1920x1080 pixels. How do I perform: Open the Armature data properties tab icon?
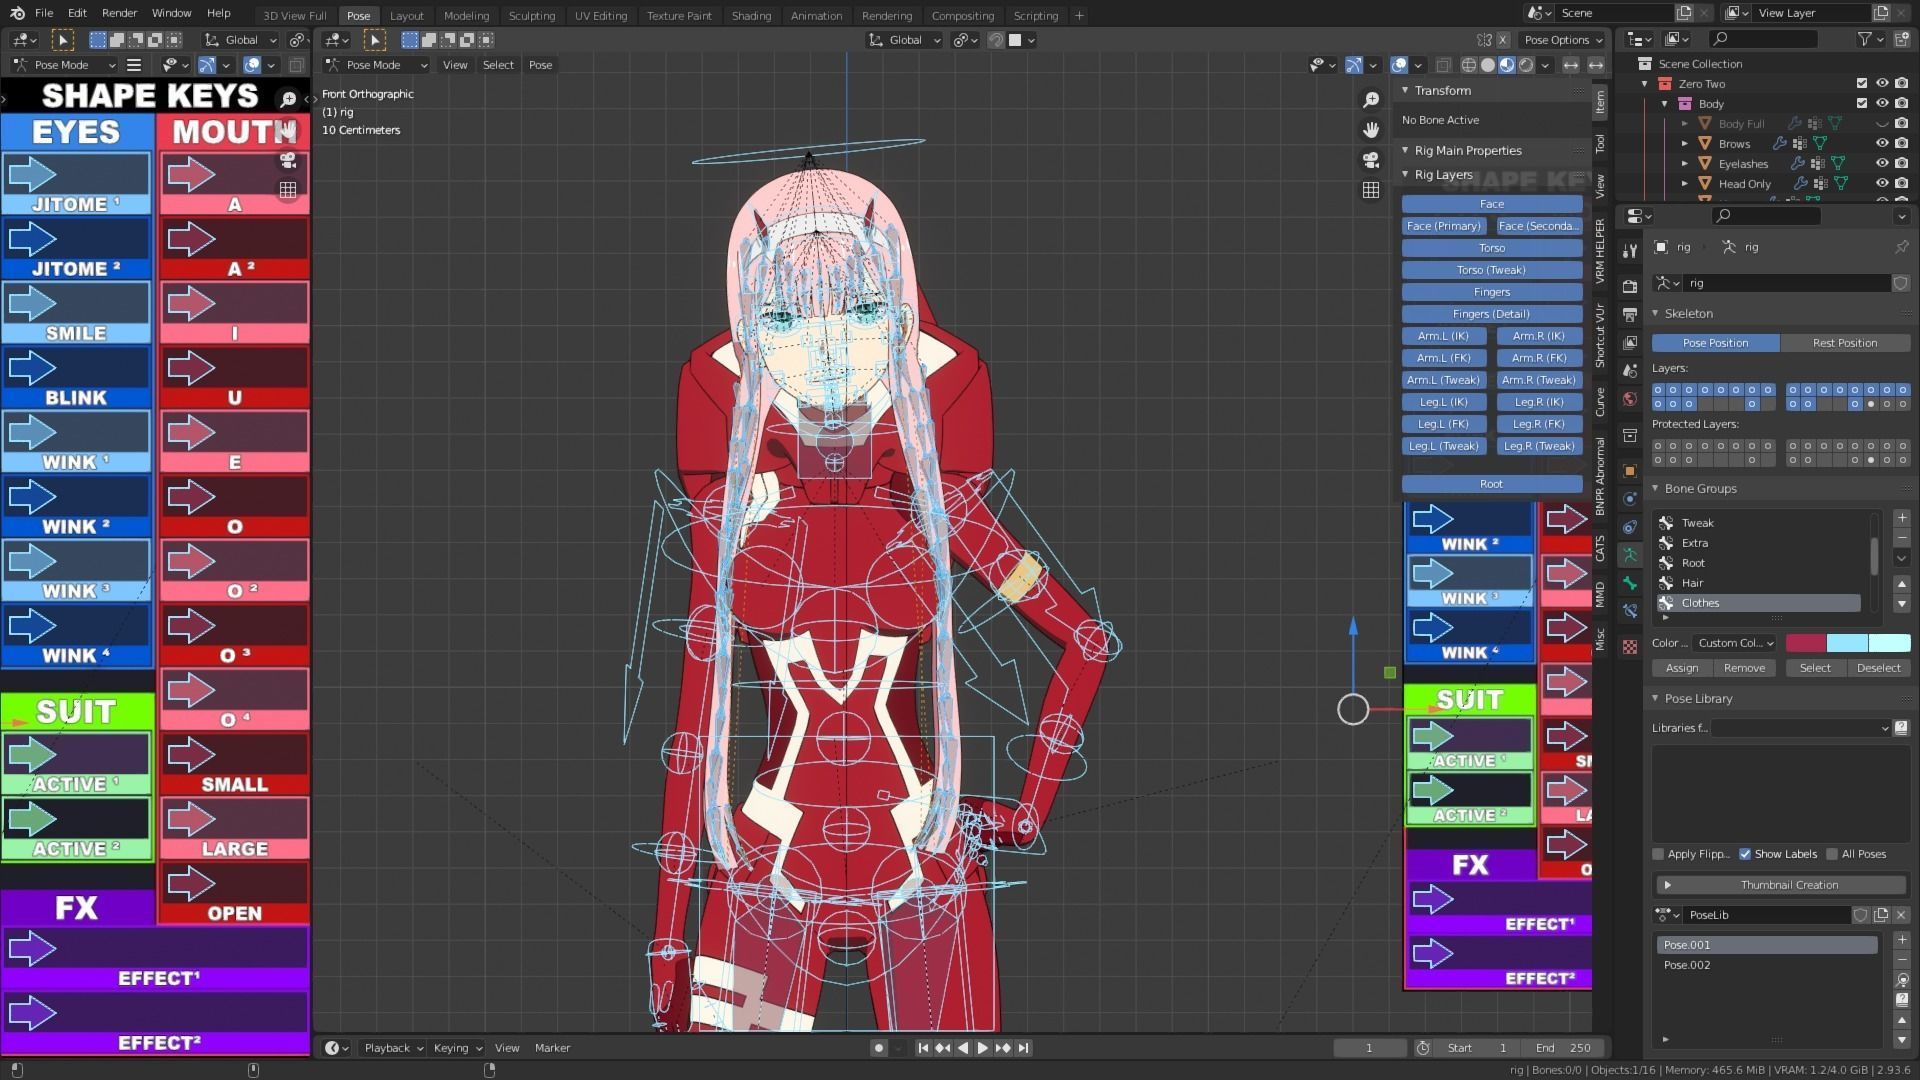pyautogui.click(x=1630, y=554)
